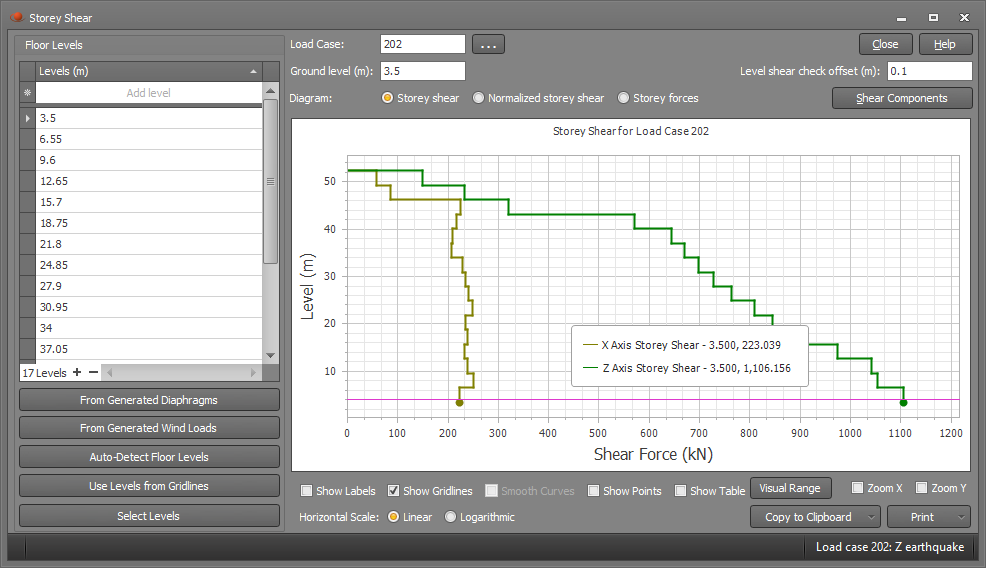Select Logarithmic horizontal scale
Screen dimensions: 986x568
(450, 517)
